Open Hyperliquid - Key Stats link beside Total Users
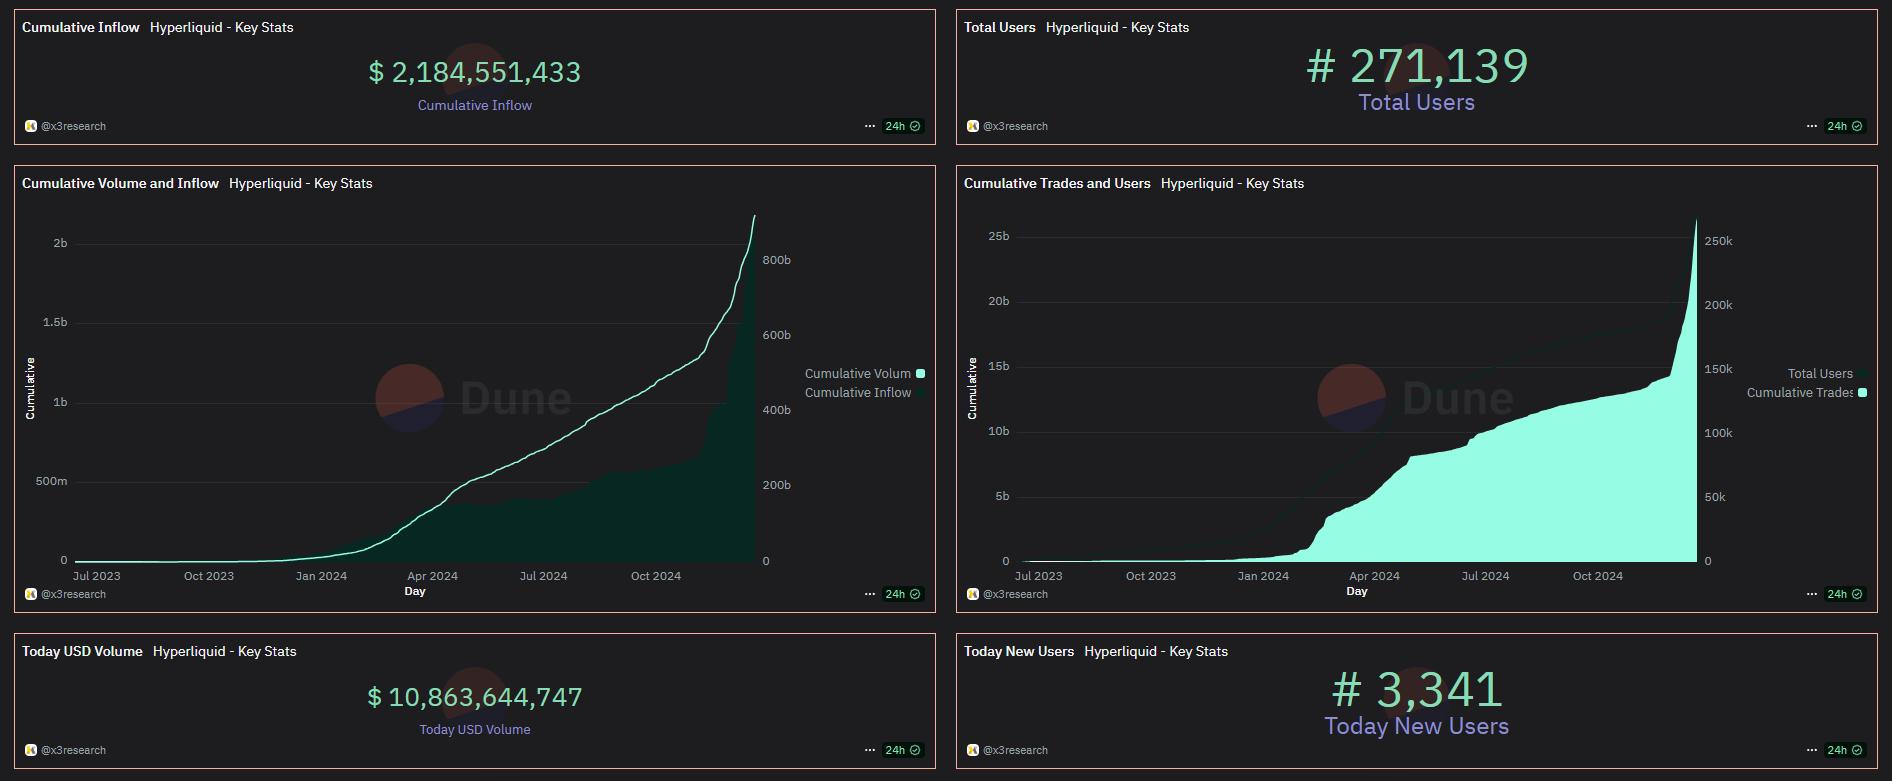The width and height of the screenshot is (1892, 781). click(x=1118, y=27)
